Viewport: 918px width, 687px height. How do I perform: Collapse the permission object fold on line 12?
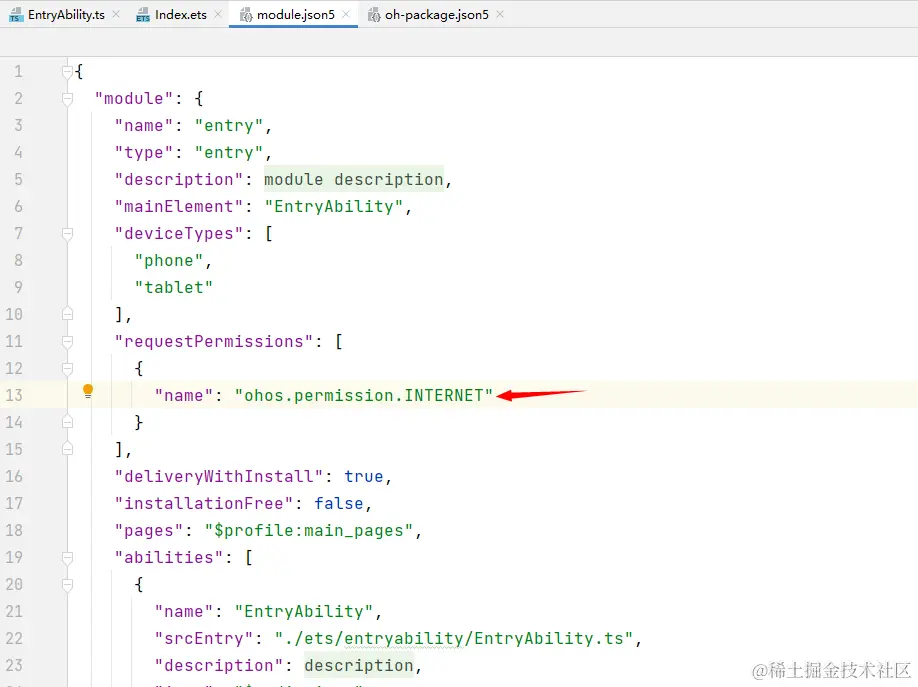point(67,368)
